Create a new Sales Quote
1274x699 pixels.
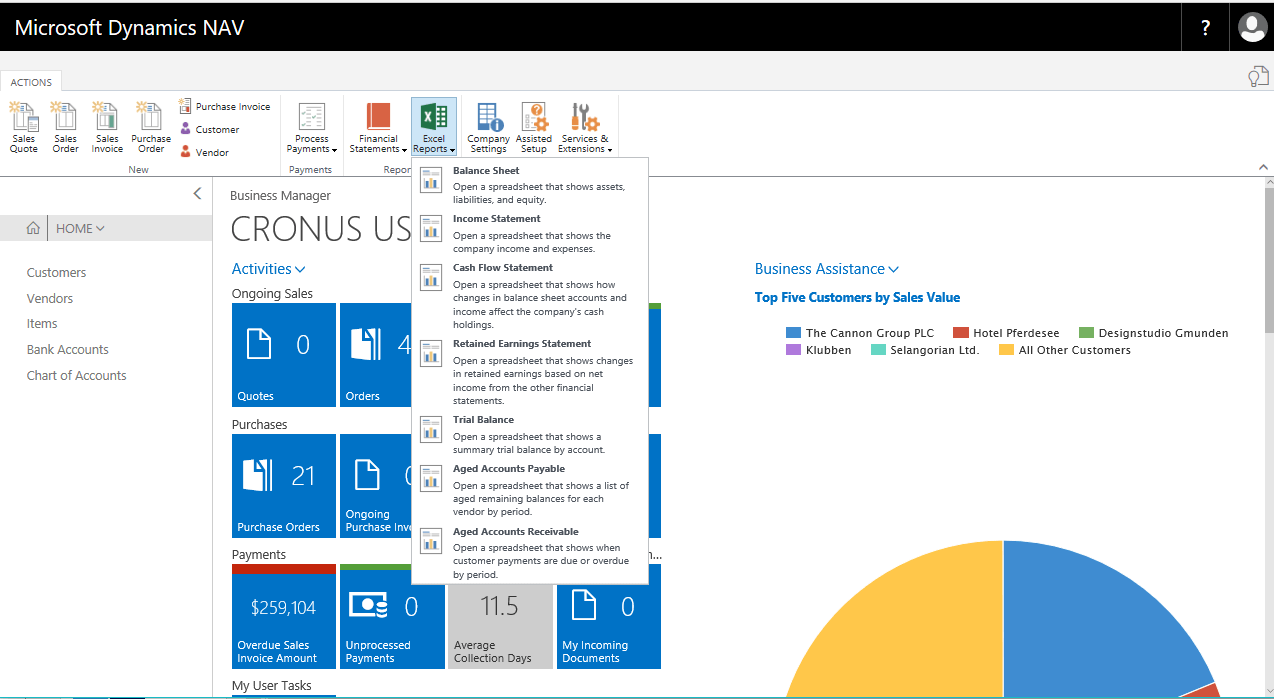tap(23, 128)
